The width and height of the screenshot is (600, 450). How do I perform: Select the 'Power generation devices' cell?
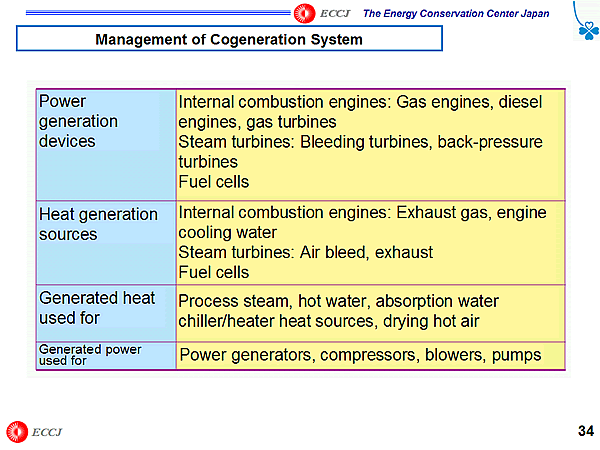(x=106, y=145)
